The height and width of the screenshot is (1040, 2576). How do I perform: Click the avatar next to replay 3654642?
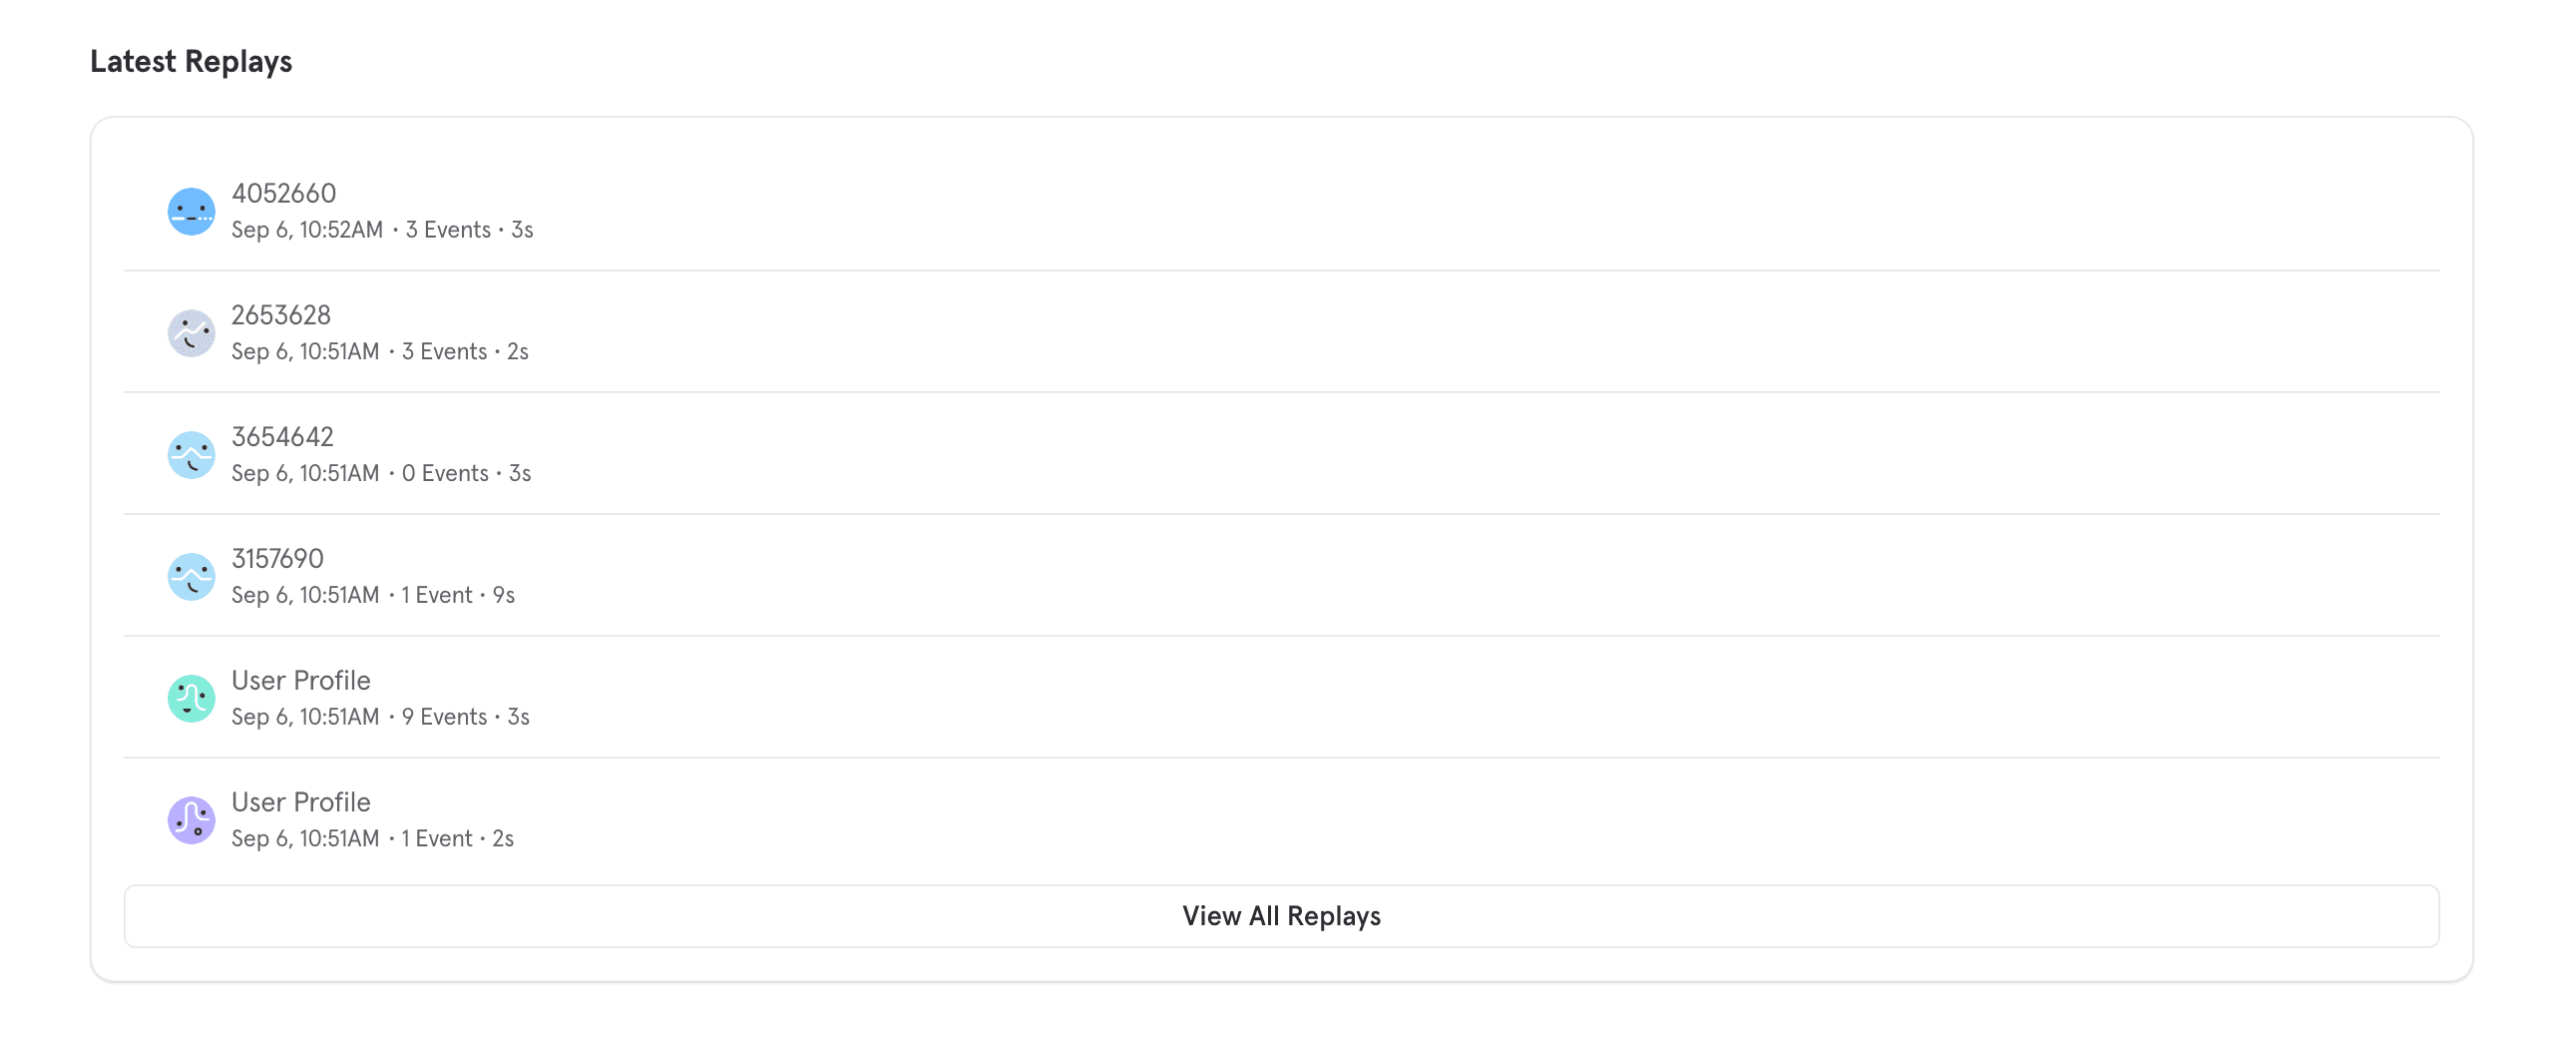click(x=191, y=455)
